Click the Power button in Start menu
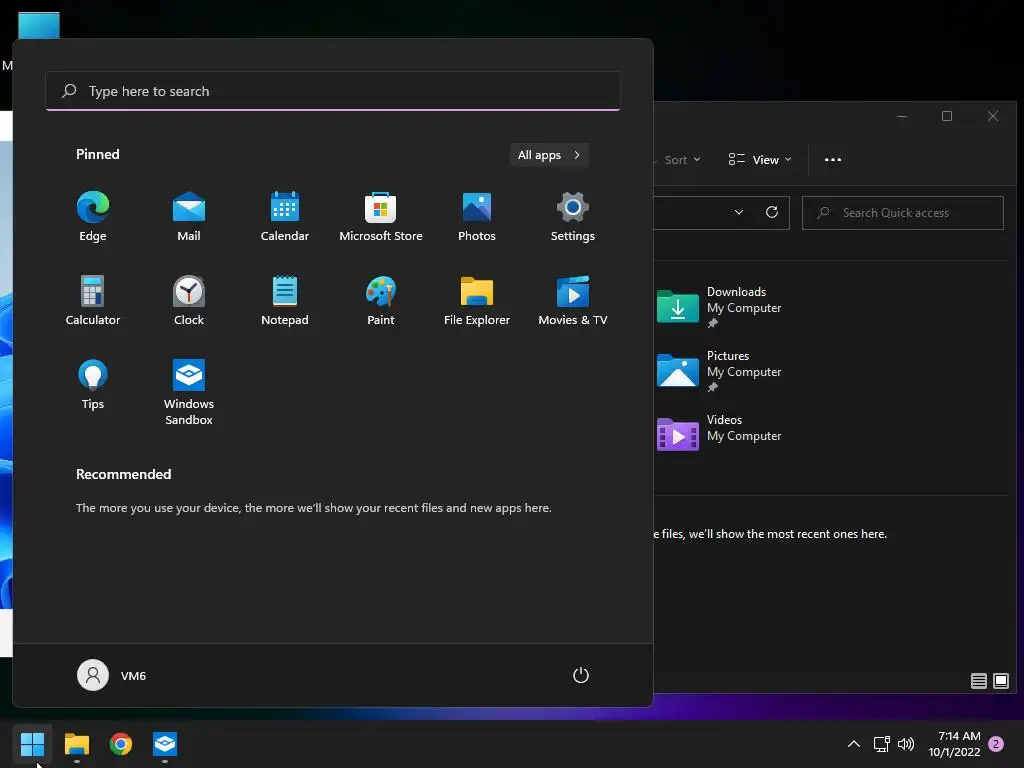Viewport: 1024px width, 768px height. point(581,675)
